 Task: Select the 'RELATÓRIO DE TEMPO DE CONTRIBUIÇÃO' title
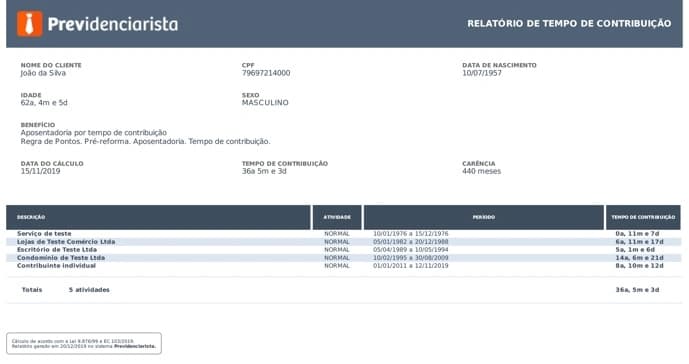[569, 23]
